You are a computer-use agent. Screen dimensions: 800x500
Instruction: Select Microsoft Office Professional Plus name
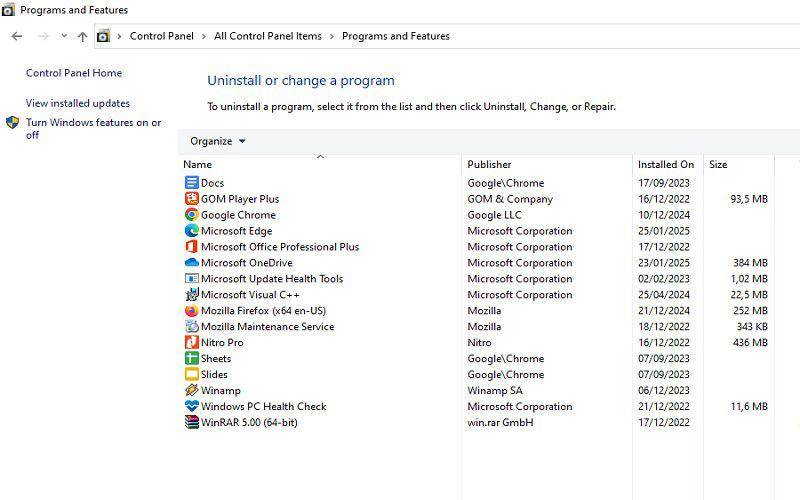280,247
